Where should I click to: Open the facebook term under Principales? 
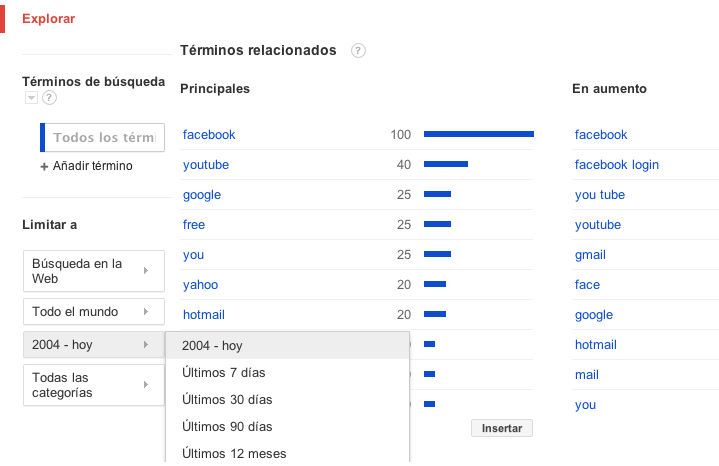pos(209,135)
